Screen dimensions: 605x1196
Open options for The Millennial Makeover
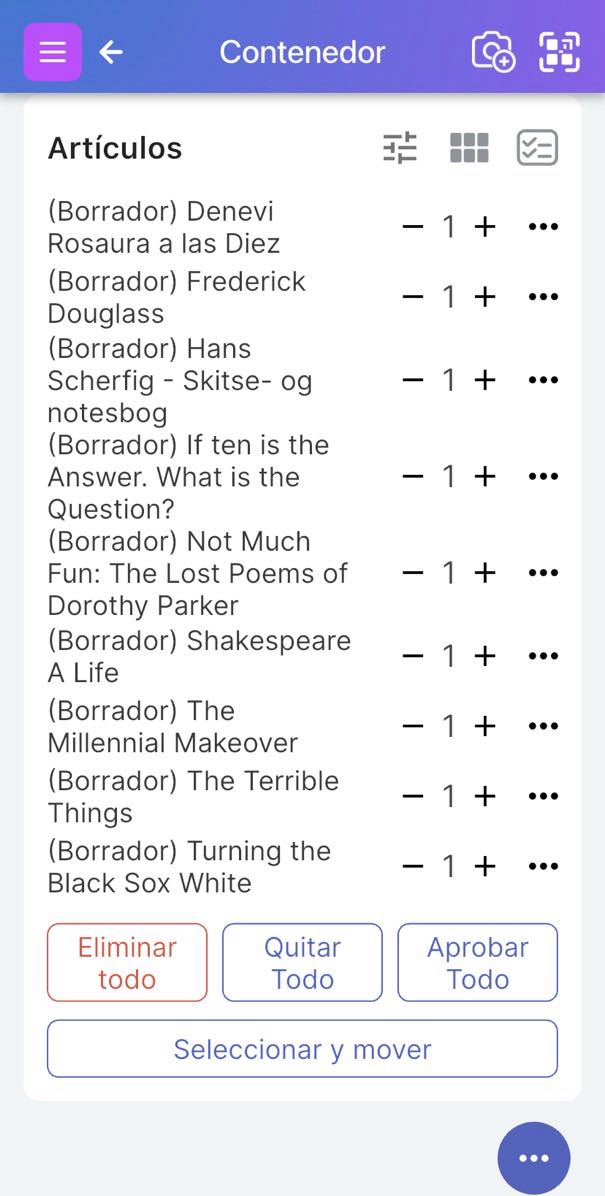coord(542,726)
